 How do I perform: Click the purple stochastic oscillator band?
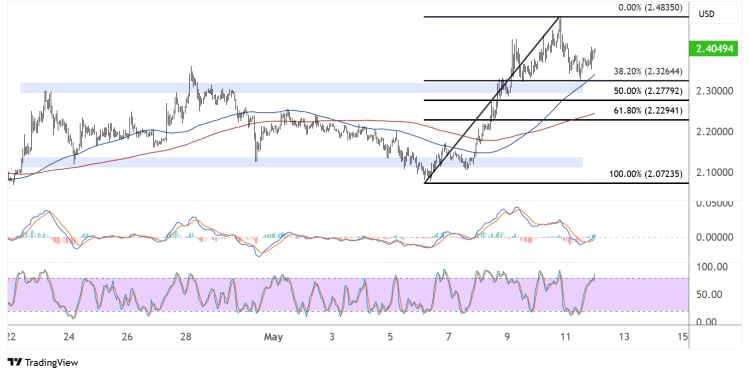pyautogui.click(x=348, y=295)
